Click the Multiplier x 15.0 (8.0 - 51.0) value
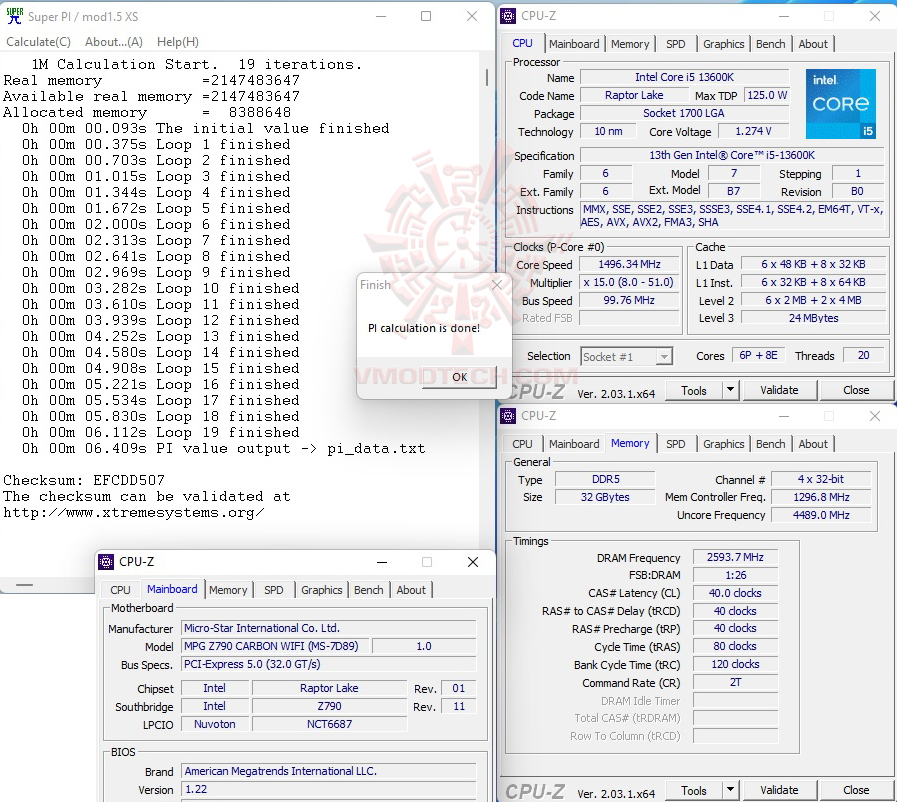Image resolution: width=897 pixels, height=802 pixels. [629, 282]
